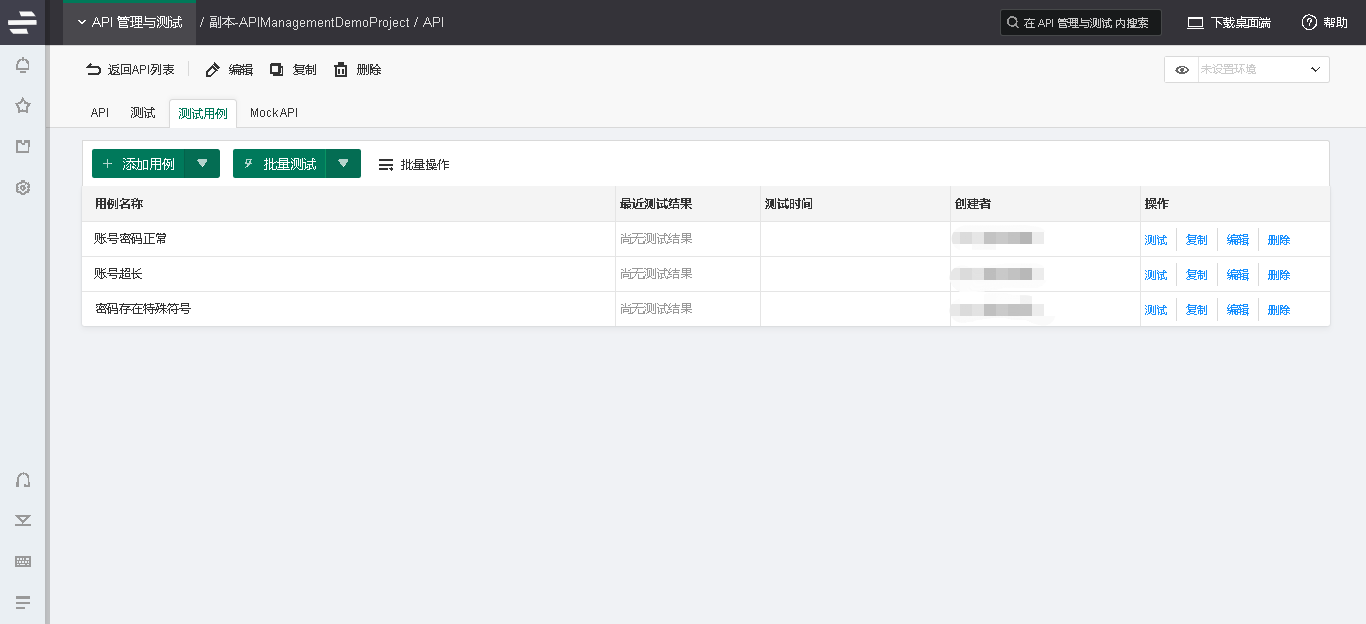The height and width of the screenshot is (624, 1366).
Task: Open the arrow dropdown beside 添加用例
Action: 202,164
